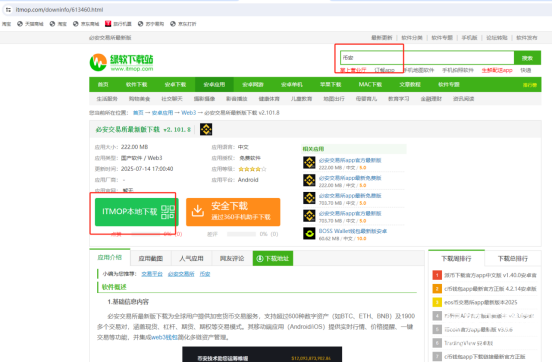Click rank 3 badge in weekly download list
The height and width of the screenshot is (362, 553).
[437, 302]
